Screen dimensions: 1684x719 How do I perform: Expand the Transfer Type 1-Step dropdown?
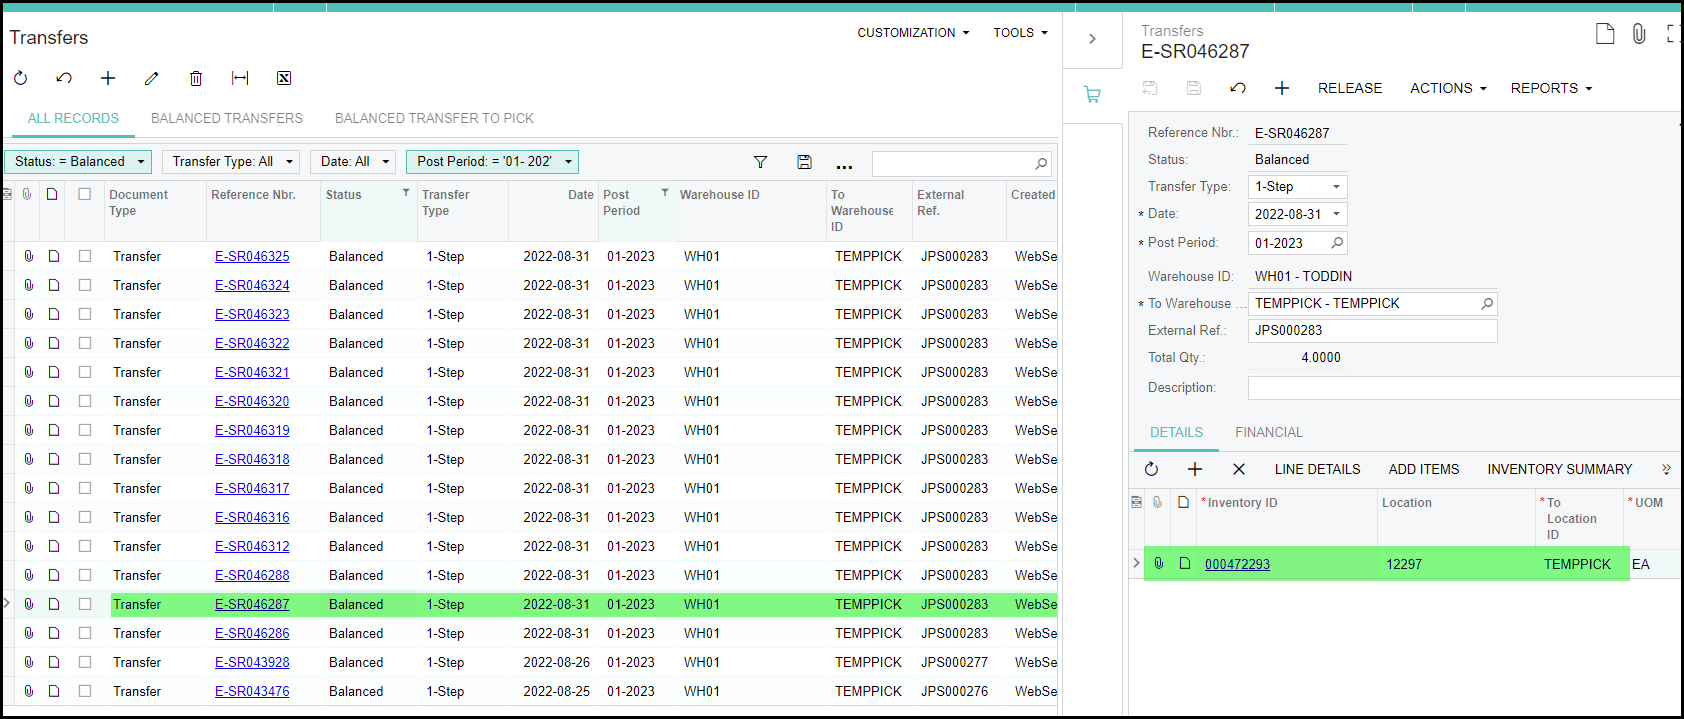coord(1336,187)
